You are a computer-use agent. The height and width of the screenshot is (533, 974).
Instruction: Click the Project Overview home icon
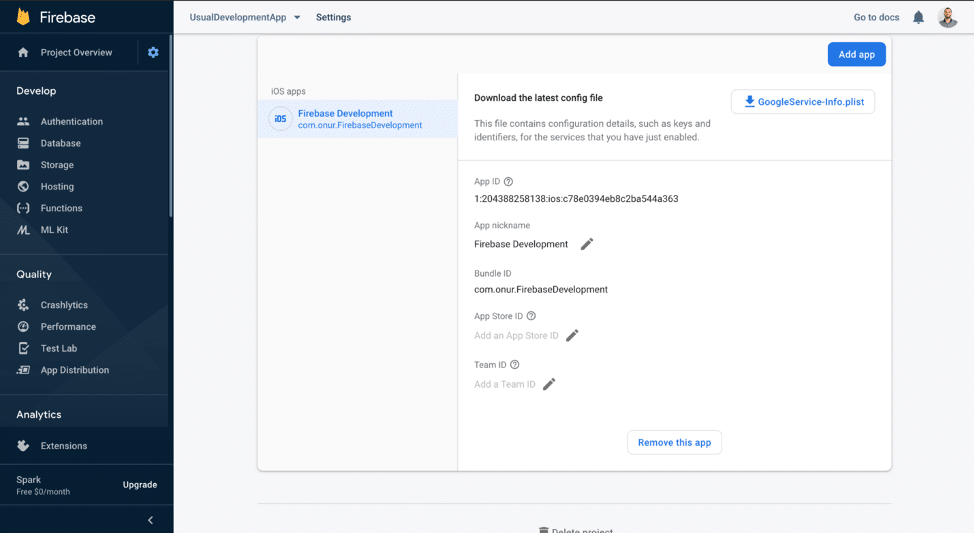(x=23, y=52)
